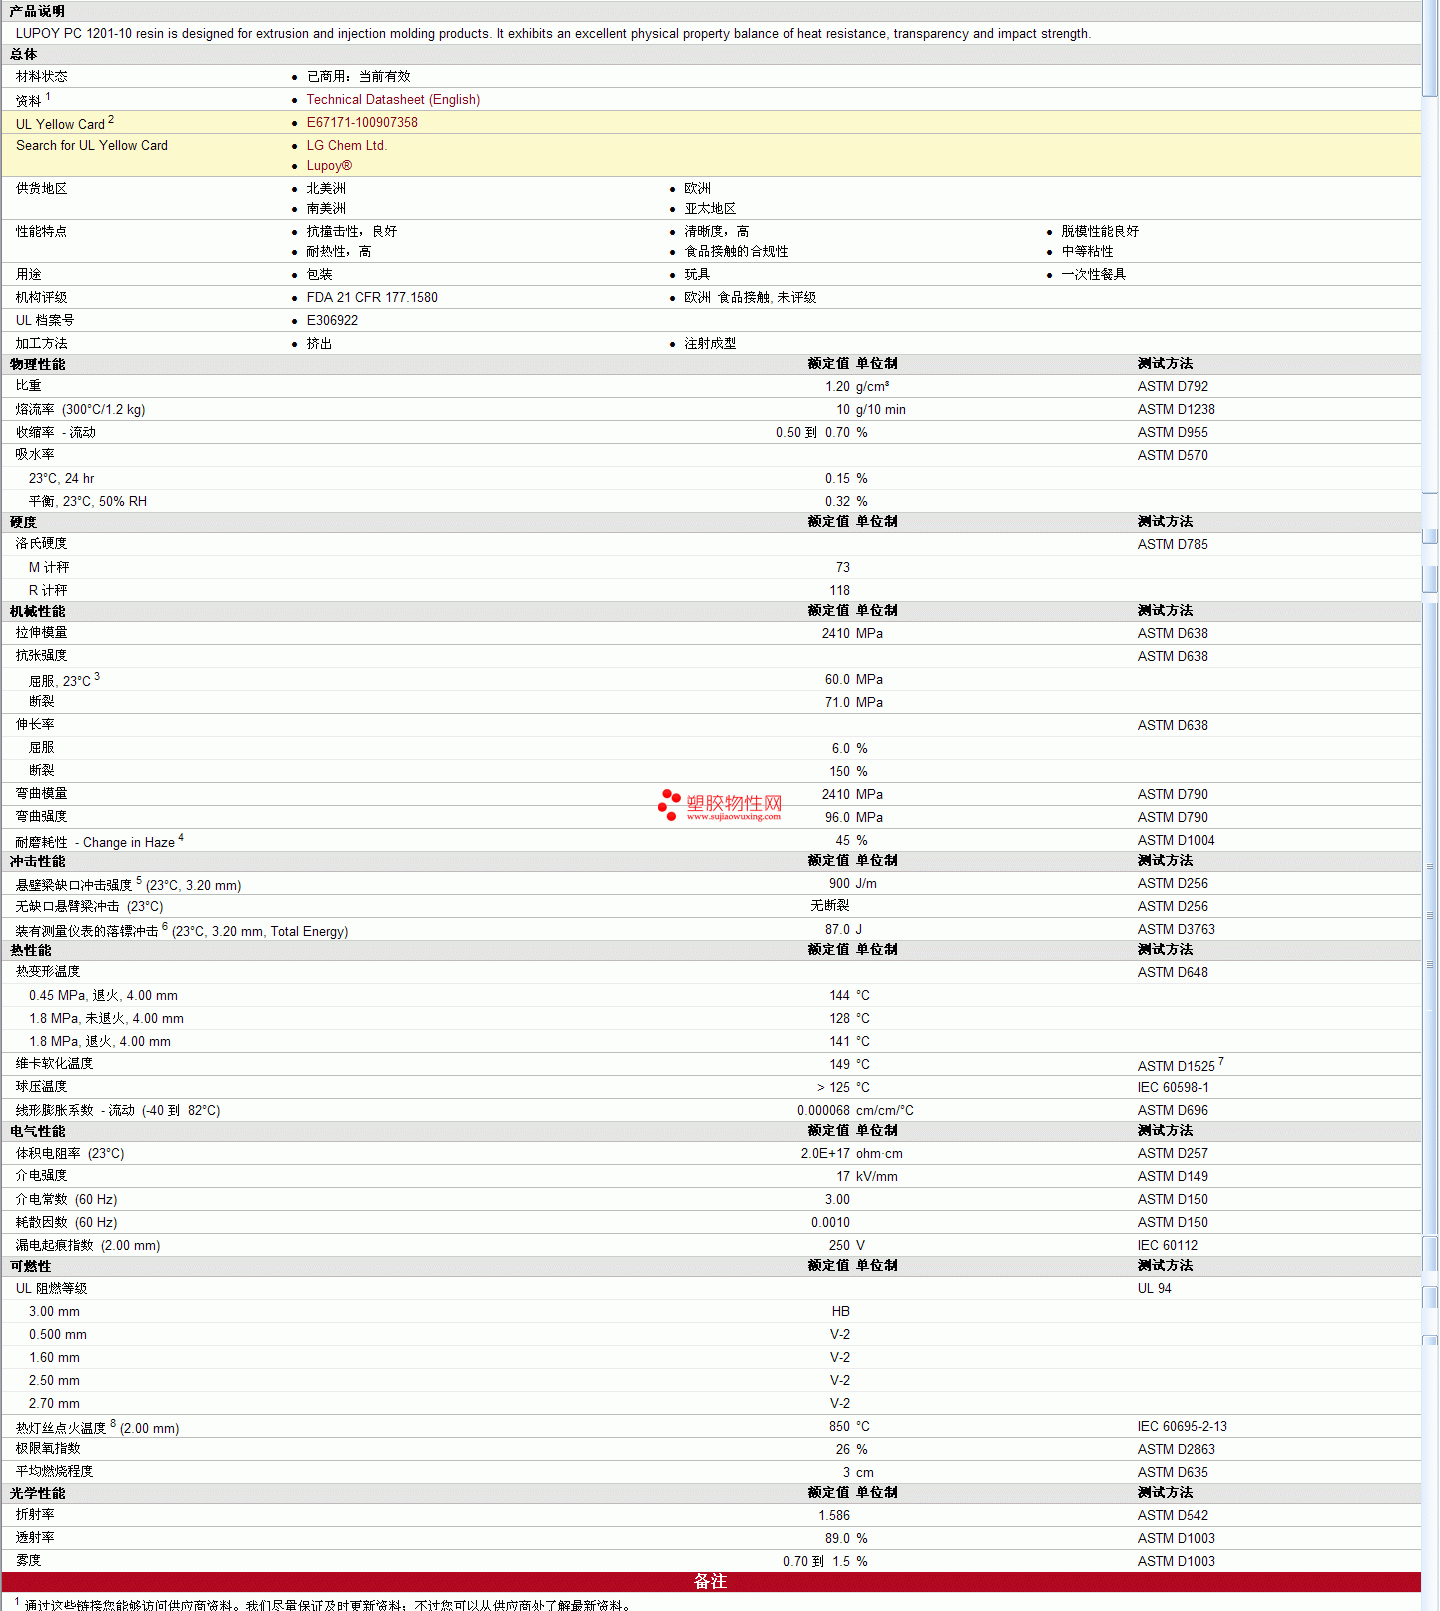Click the '60.0 MPa' yield strength value

point(854,680)
